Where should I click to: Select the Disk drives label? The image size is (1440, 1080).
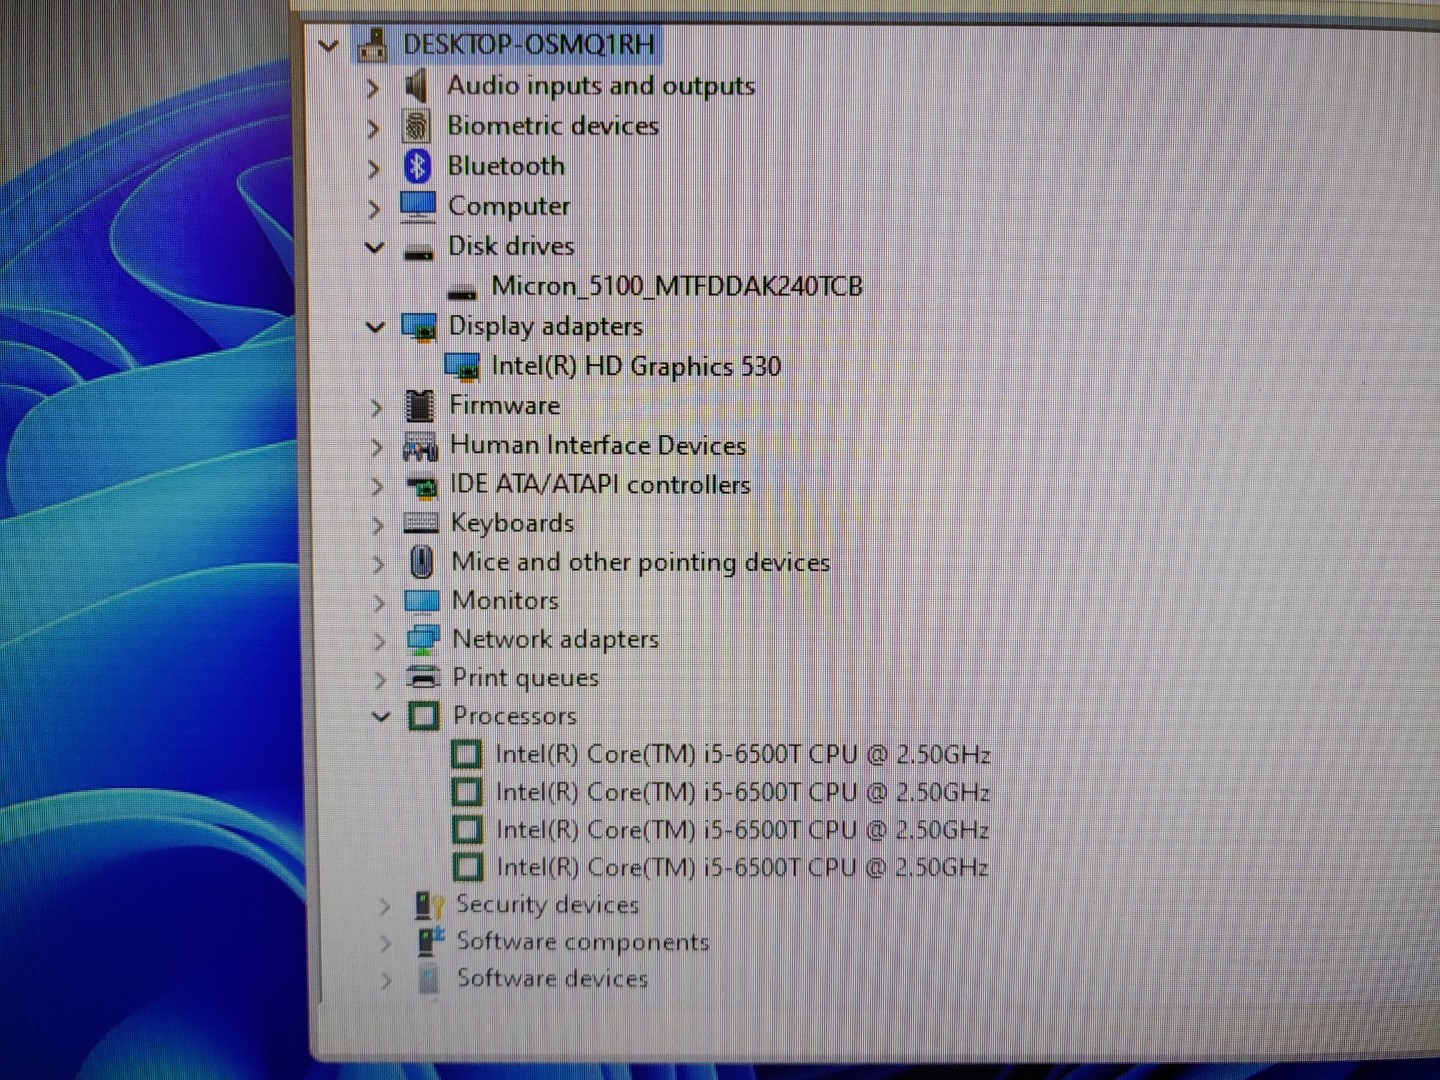(x=511, y=246)
